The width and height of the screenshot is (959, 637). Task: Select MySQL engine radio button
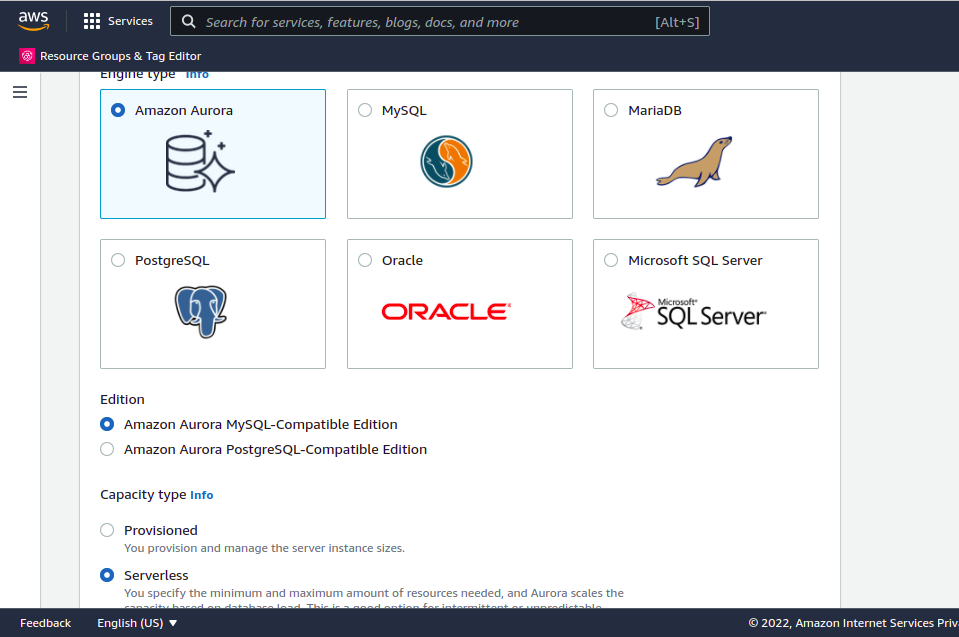[x=365, y=111]
